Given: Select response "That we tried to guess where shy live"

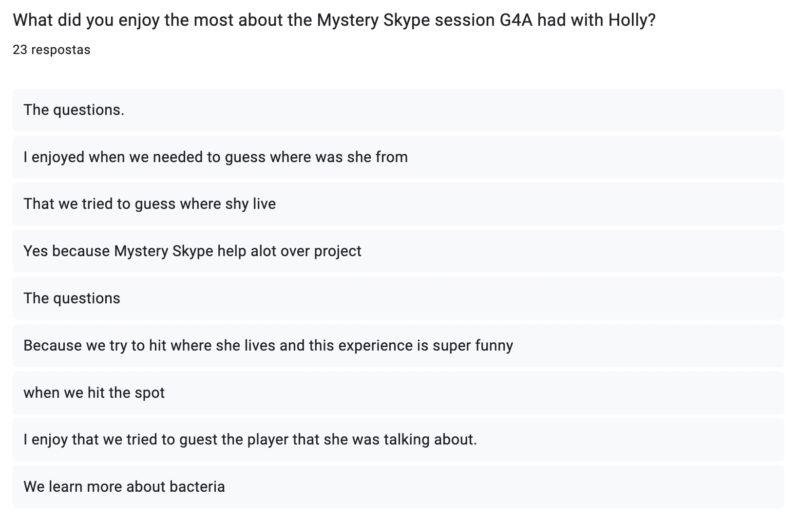Looking at the screenshot, I should (149, 204).
